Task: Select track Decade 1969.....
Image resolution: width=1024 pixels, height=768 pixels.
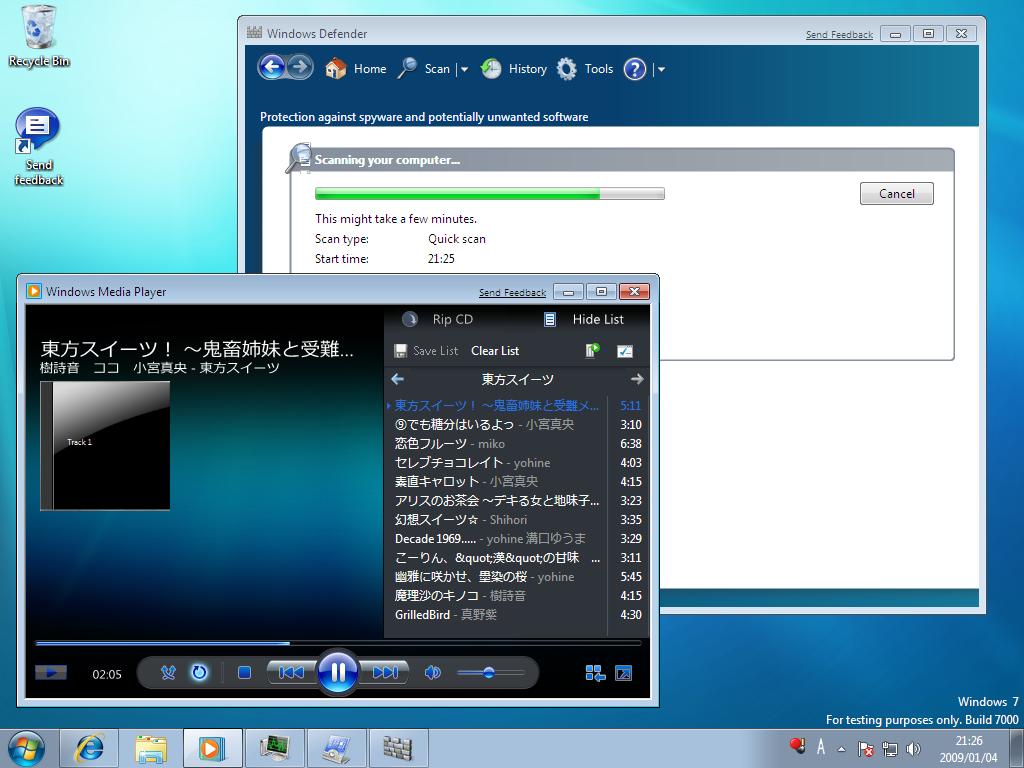Action: [517, 539]
